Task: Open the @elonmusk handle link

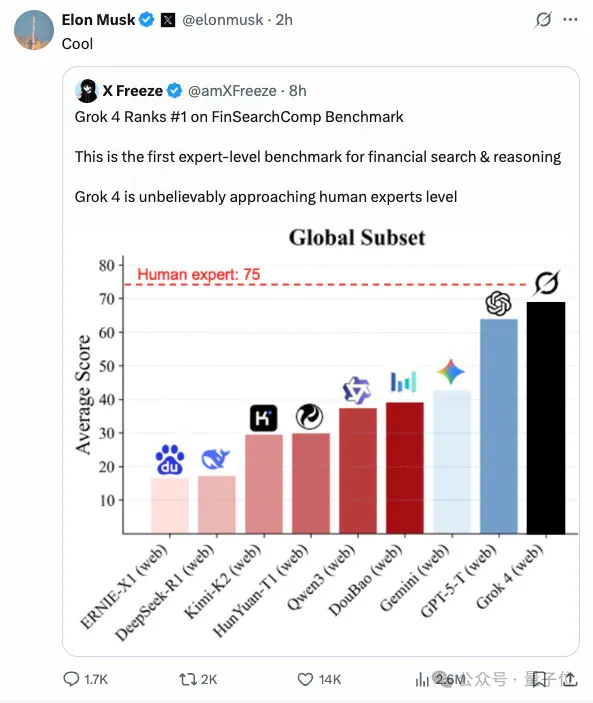Action: (x=222, y=20)
